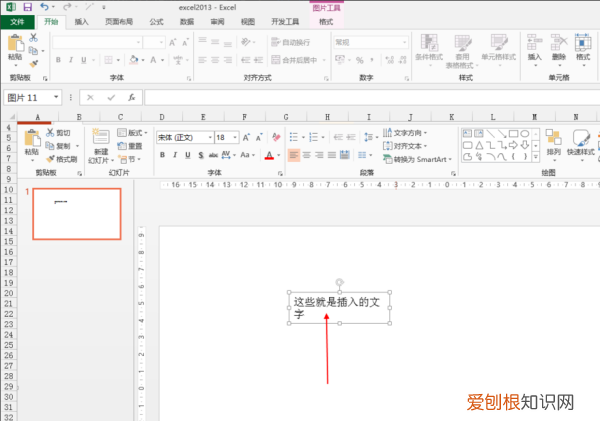Click the Redo arrow in the quick access toolbar

point(67,7)
